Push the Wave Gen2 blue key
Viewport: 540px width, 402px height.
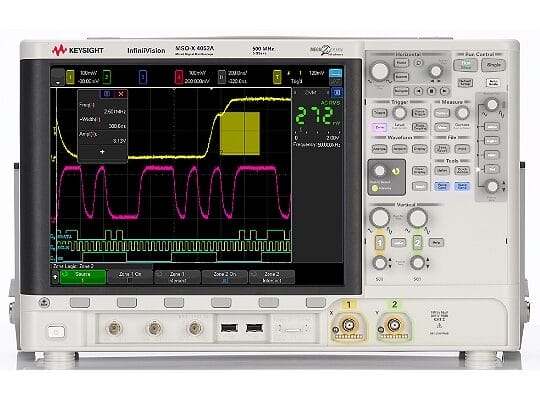[462, 186]
